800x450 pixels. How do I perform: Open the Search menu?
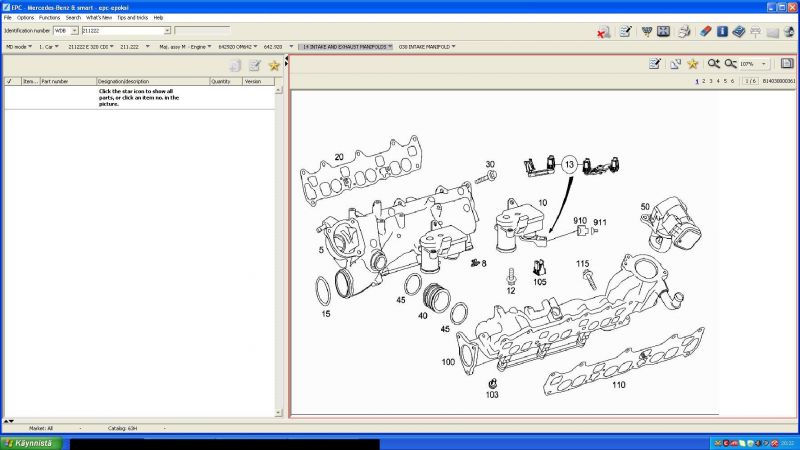point(73,17)
